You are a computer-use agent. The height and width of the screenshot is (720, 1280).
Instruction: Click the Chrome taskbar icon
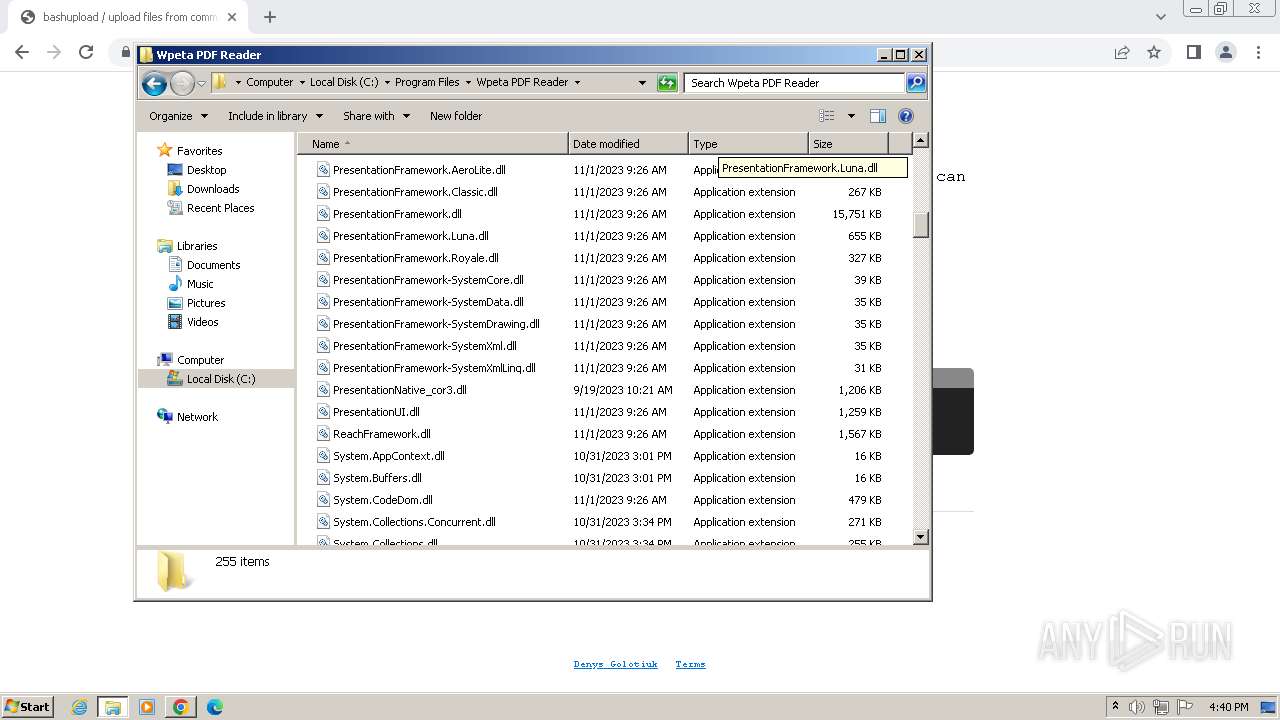point(181,707)
